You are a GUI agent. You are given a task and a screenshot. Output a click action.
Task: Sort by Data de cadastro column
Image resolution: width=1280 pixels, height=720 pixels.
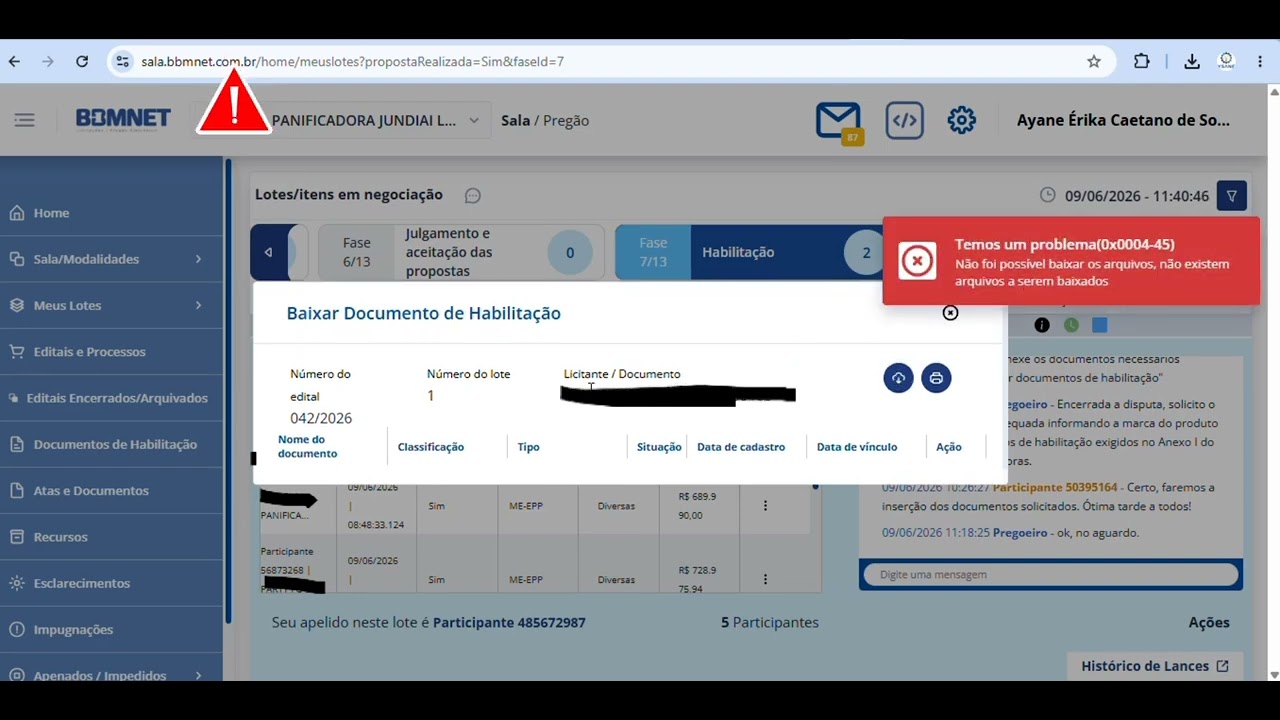point(741,447)
